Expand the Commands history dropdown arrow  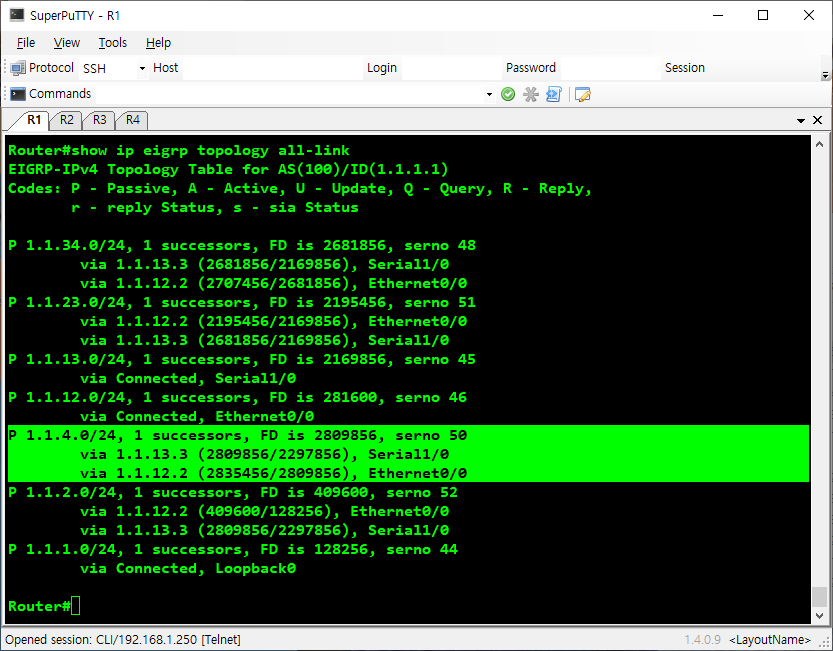[x=489, y=95]
